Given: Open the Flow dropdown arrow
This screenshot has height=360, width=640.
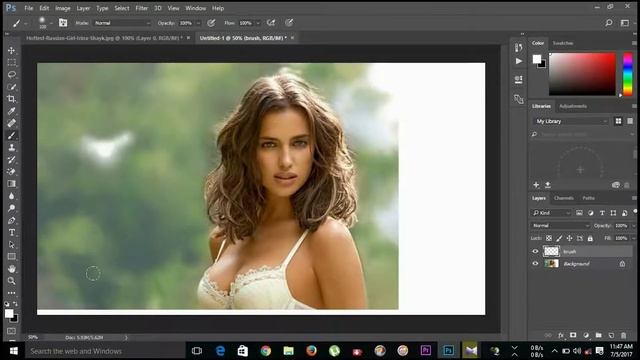Looking at the screenshot, I should point(258,23).
